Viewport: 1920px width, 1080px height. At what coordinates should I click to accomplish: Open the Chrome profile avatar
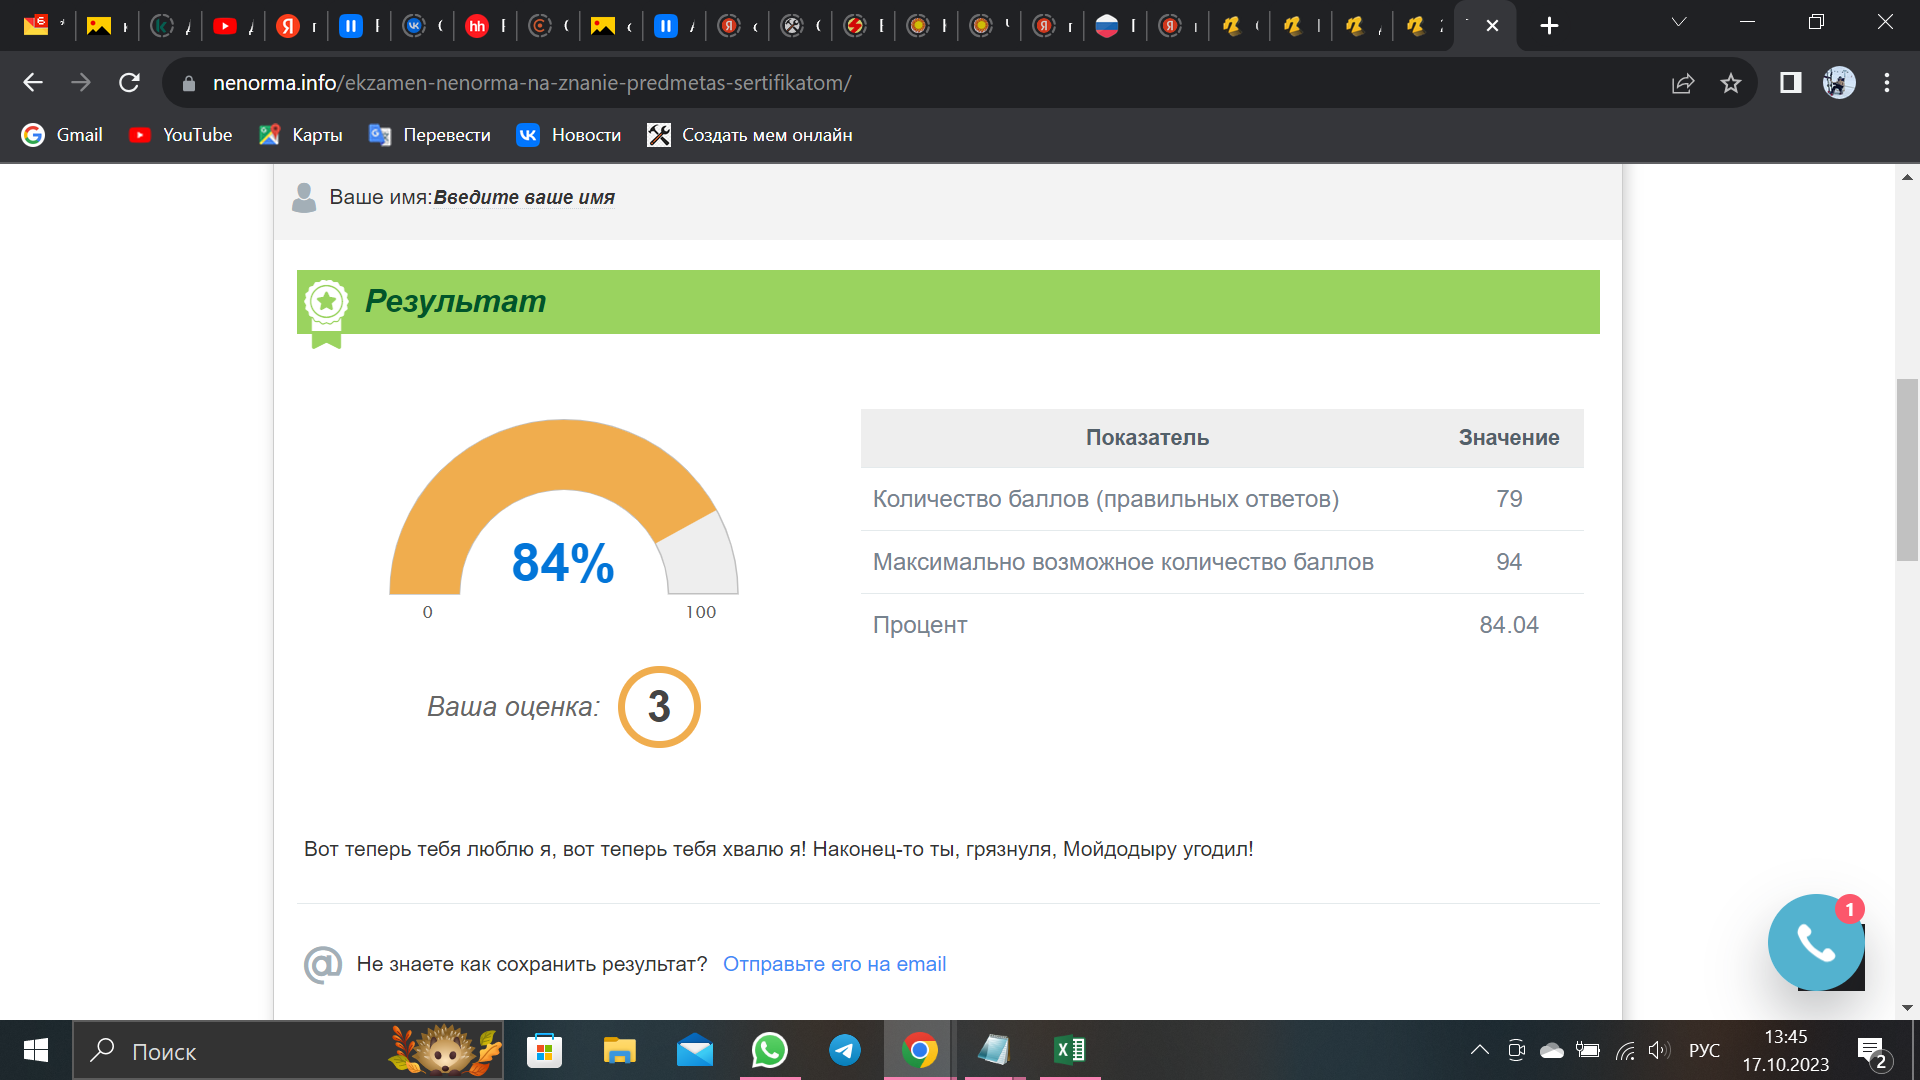point(1838,83)
